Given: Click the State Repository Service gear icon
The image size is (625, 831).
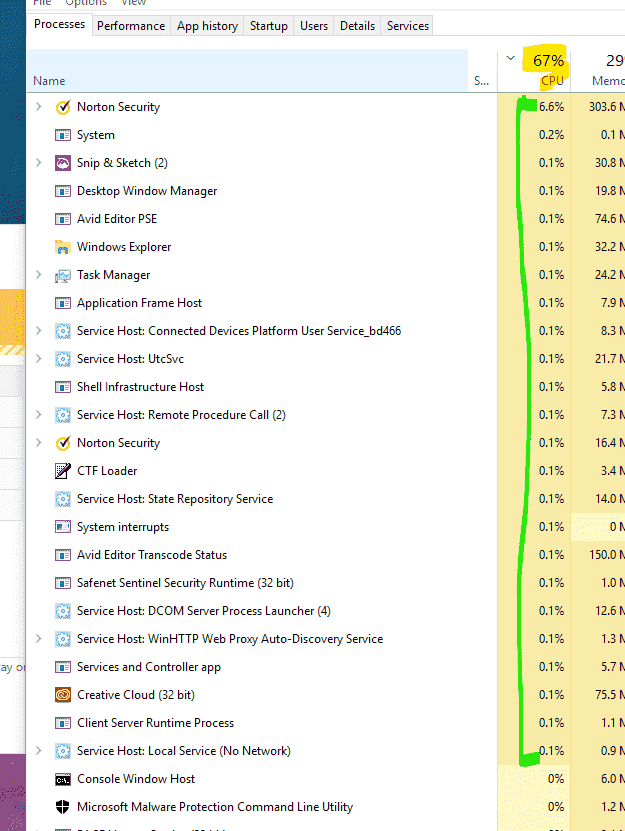Looking at the screenshot, I should (63, 499).
